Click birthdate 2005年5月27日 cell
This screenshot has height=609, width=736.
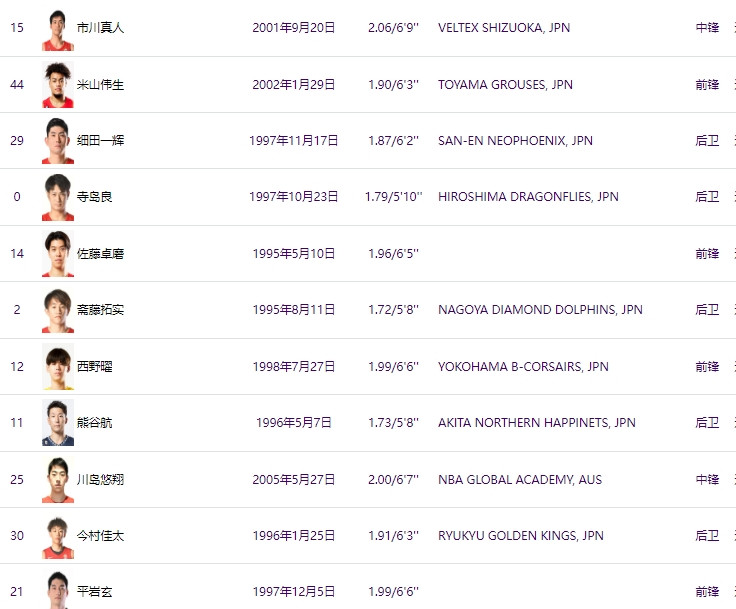tap(293, 479)
